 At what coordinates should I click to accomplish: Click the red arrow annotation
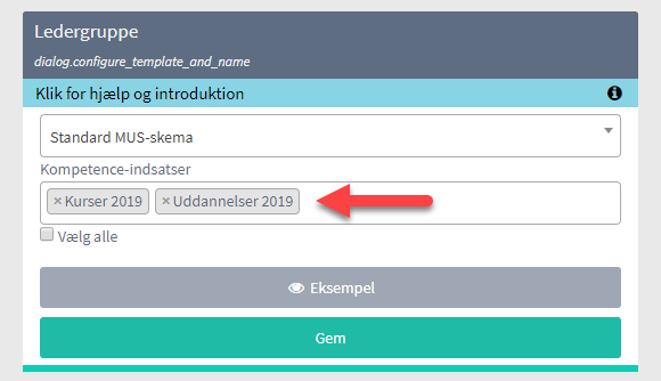click(x=375, y=201)
